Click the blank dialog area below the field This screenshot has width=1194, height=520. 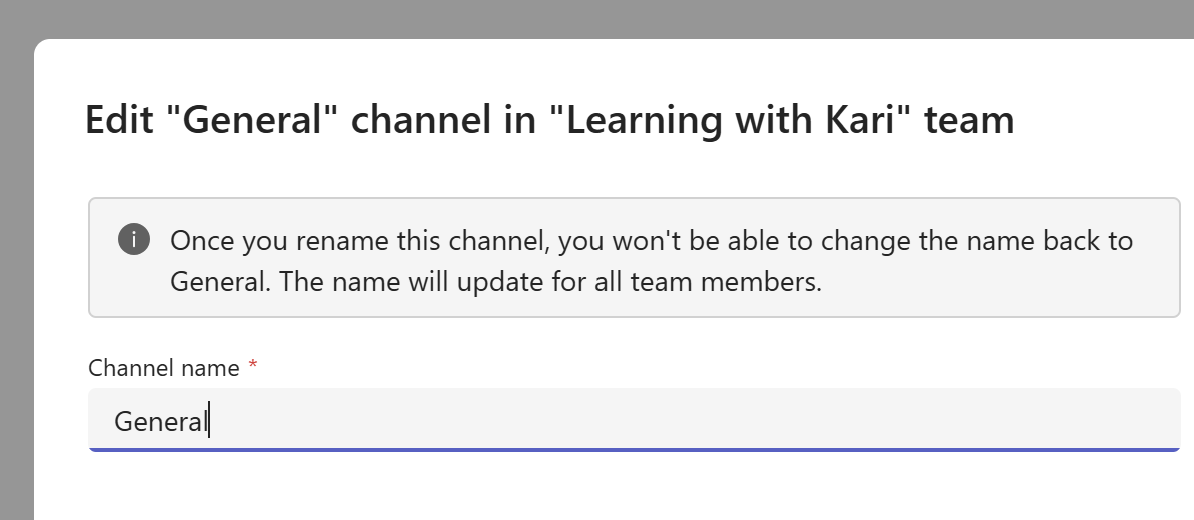(x=600, y=490)
